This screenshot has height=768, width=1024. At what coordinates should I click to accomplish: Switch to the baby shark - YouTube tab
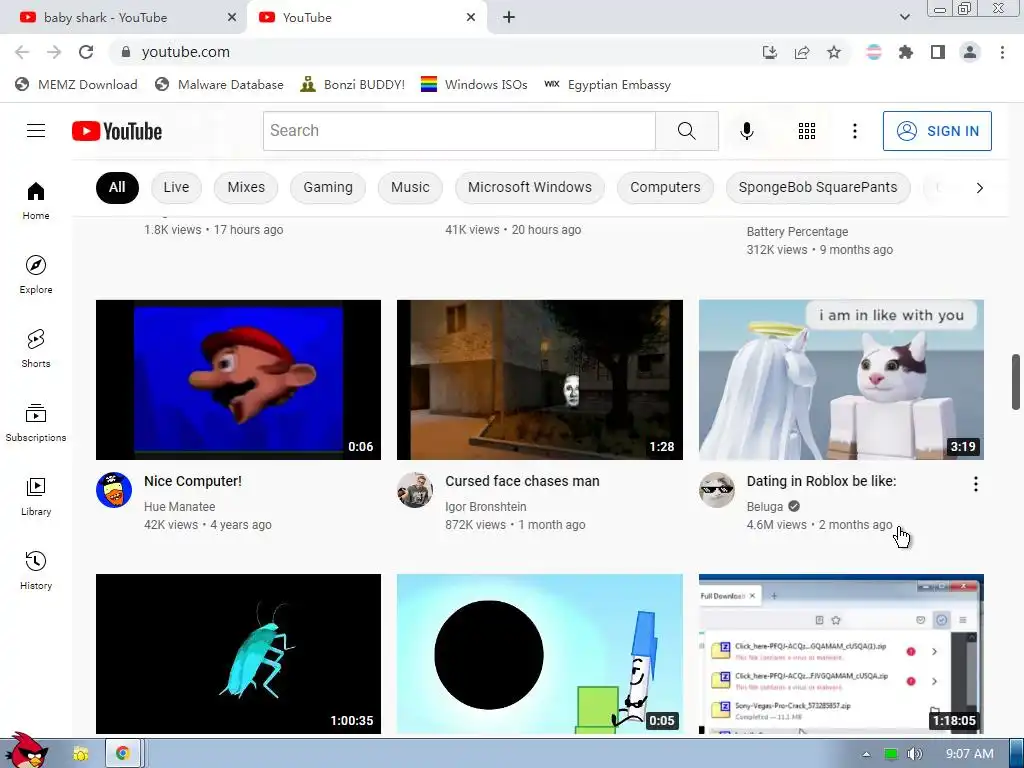point(124,18)
